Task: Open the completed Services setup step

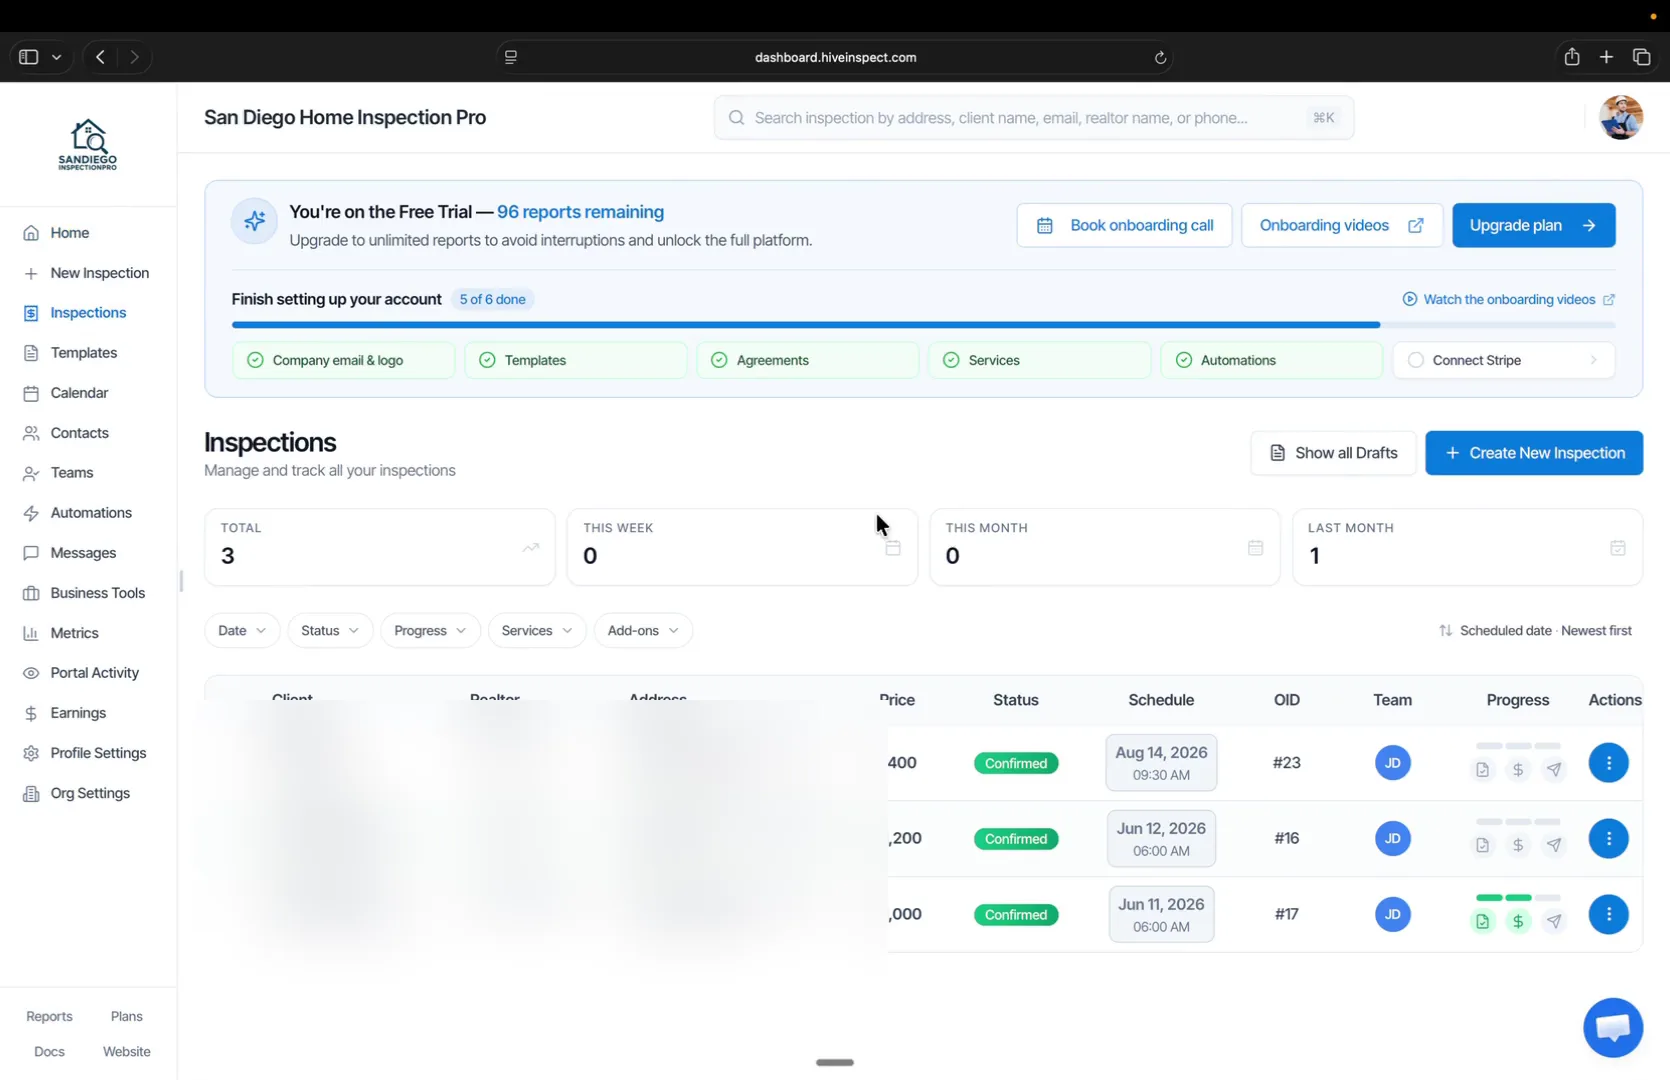Action: [1039, 360]
